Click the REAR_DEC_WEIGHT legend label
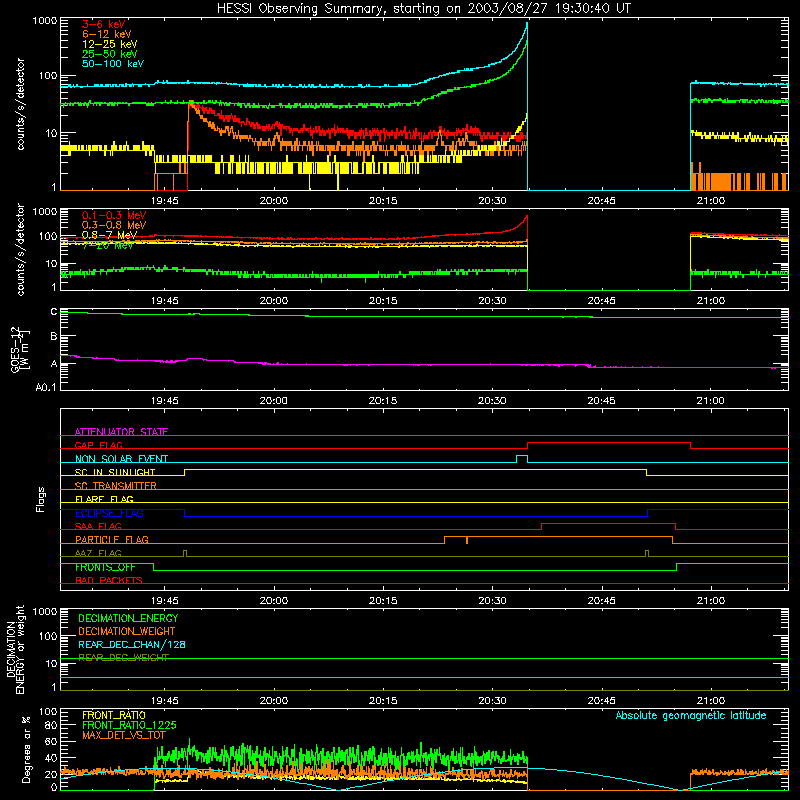800x800 pixels. [123, 658]
